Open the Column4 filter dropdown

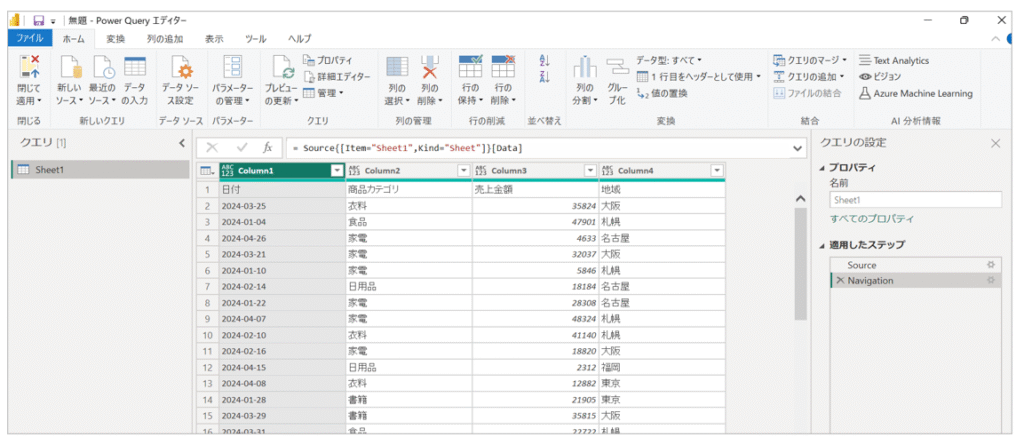pos(717,171)
